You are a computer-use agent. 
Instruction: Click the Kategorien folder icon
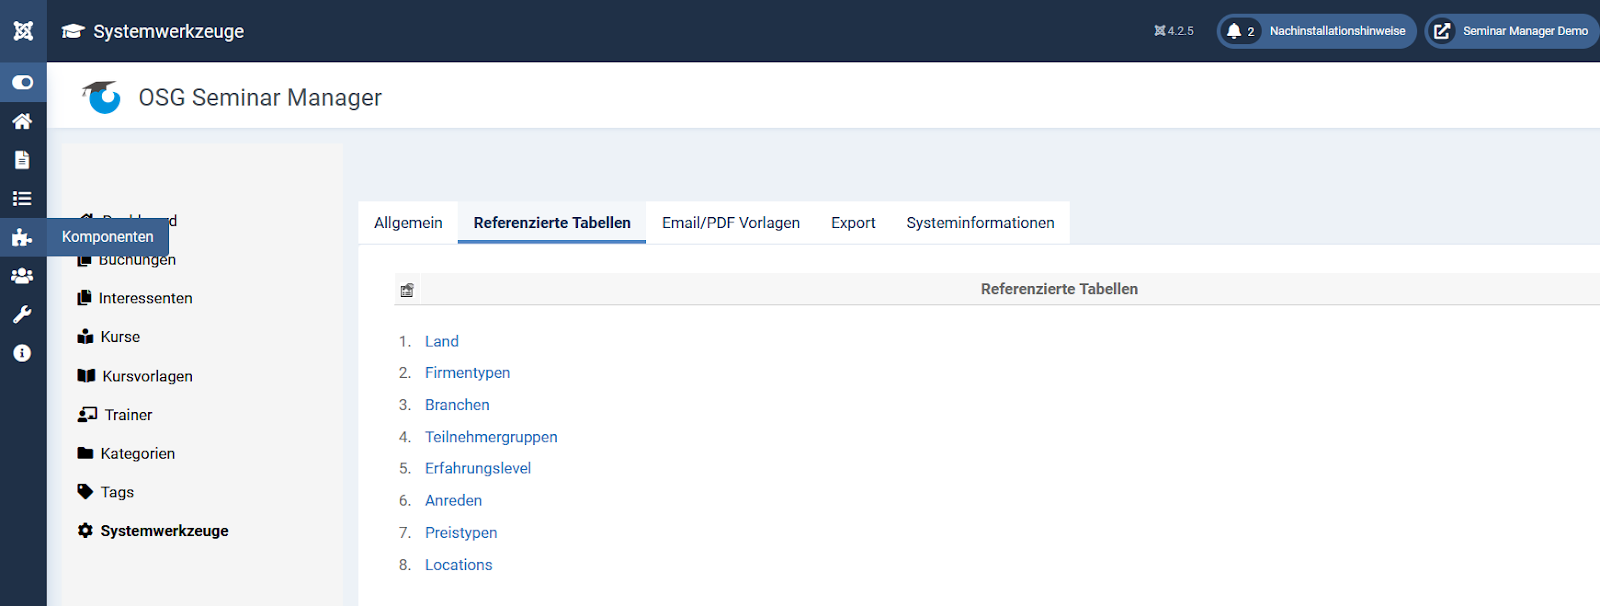coord(85,453)
